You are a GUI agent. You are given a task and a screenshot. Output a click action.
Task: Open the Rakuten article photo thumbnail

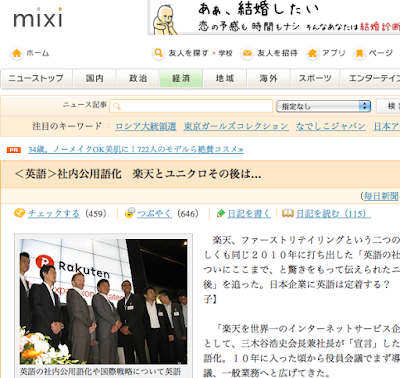103,301
